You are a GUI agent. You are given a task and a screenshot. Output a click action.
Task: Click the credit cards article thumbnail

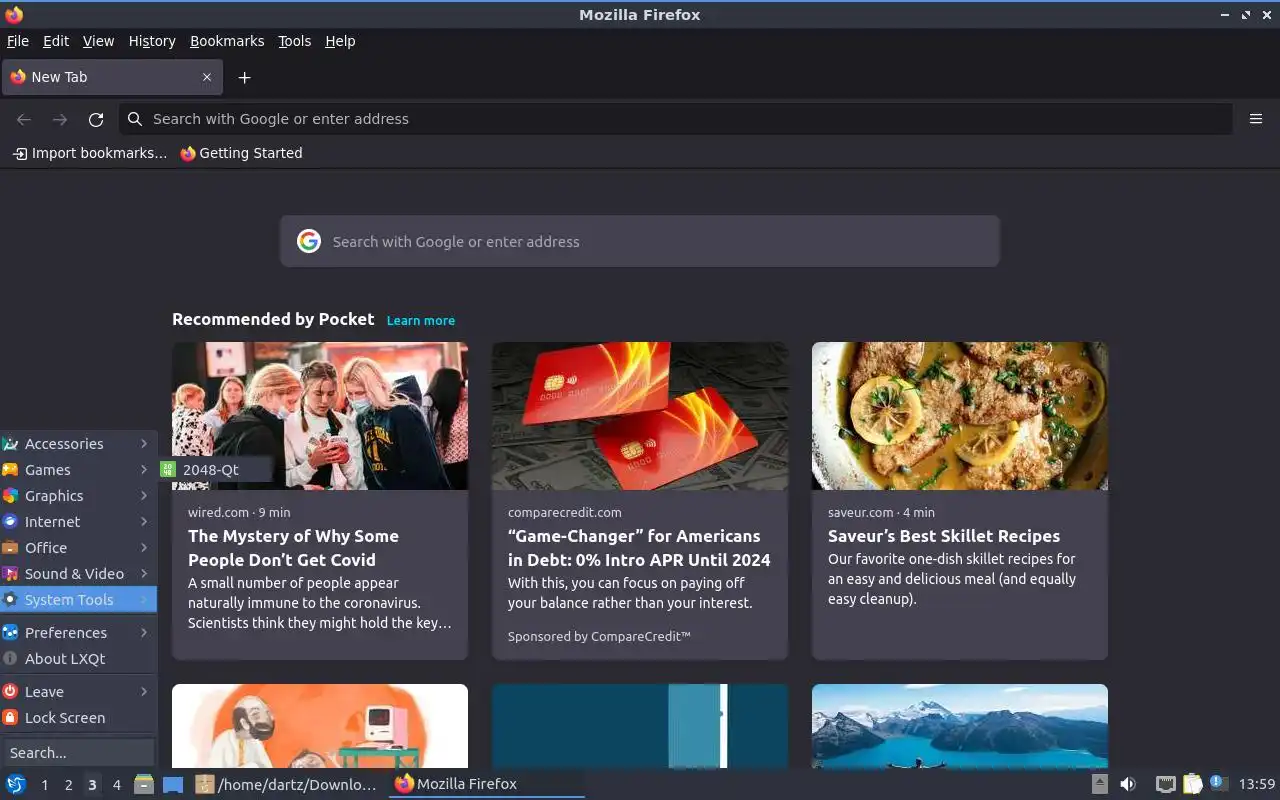coord(640,416)
